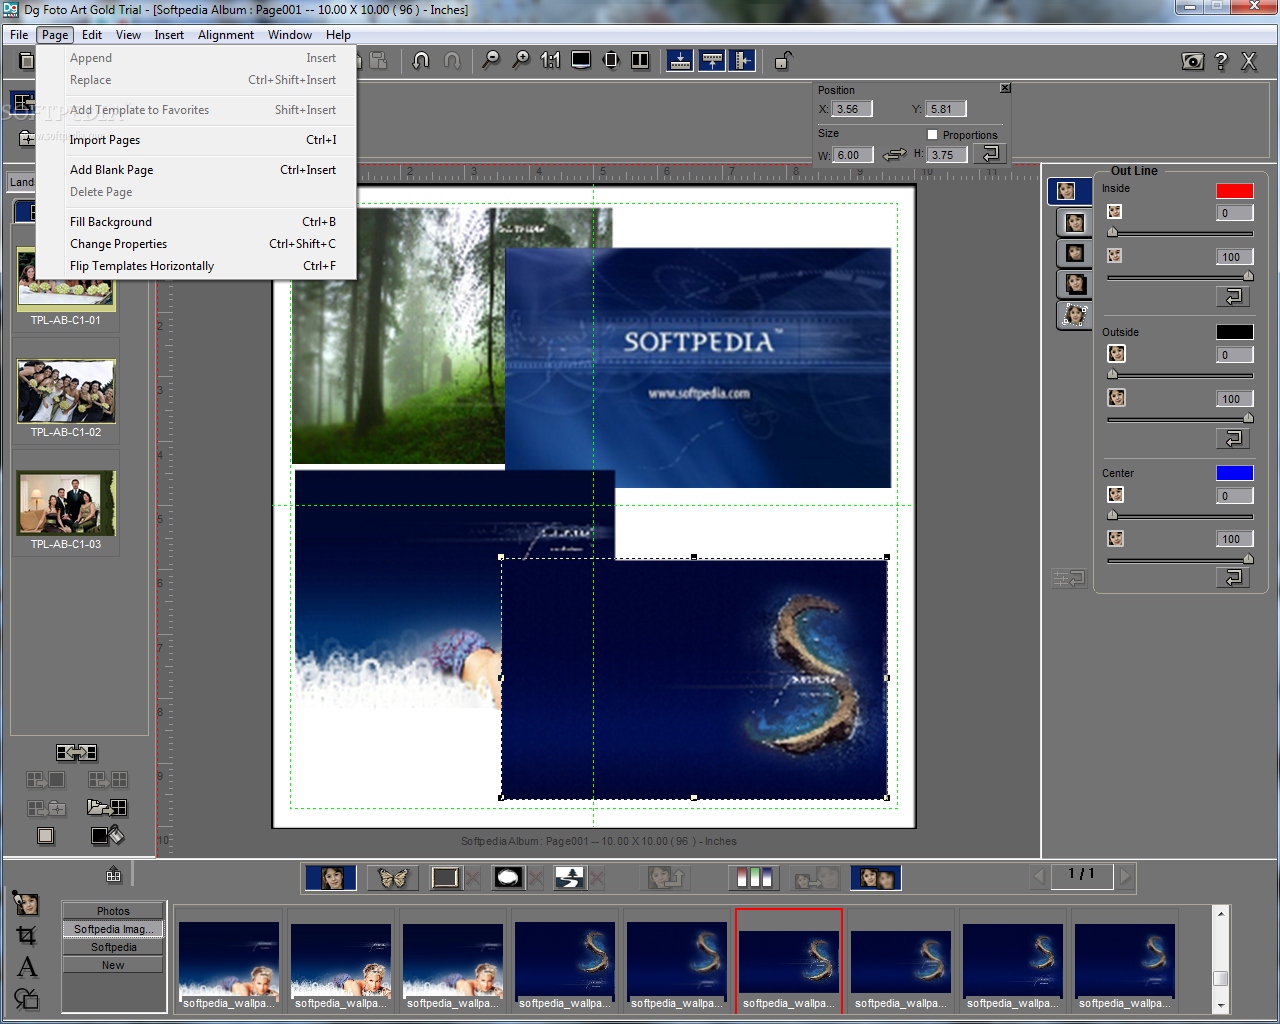Go to next page arrow
1280x1024 pixels.
click(x=1126, y=876)
